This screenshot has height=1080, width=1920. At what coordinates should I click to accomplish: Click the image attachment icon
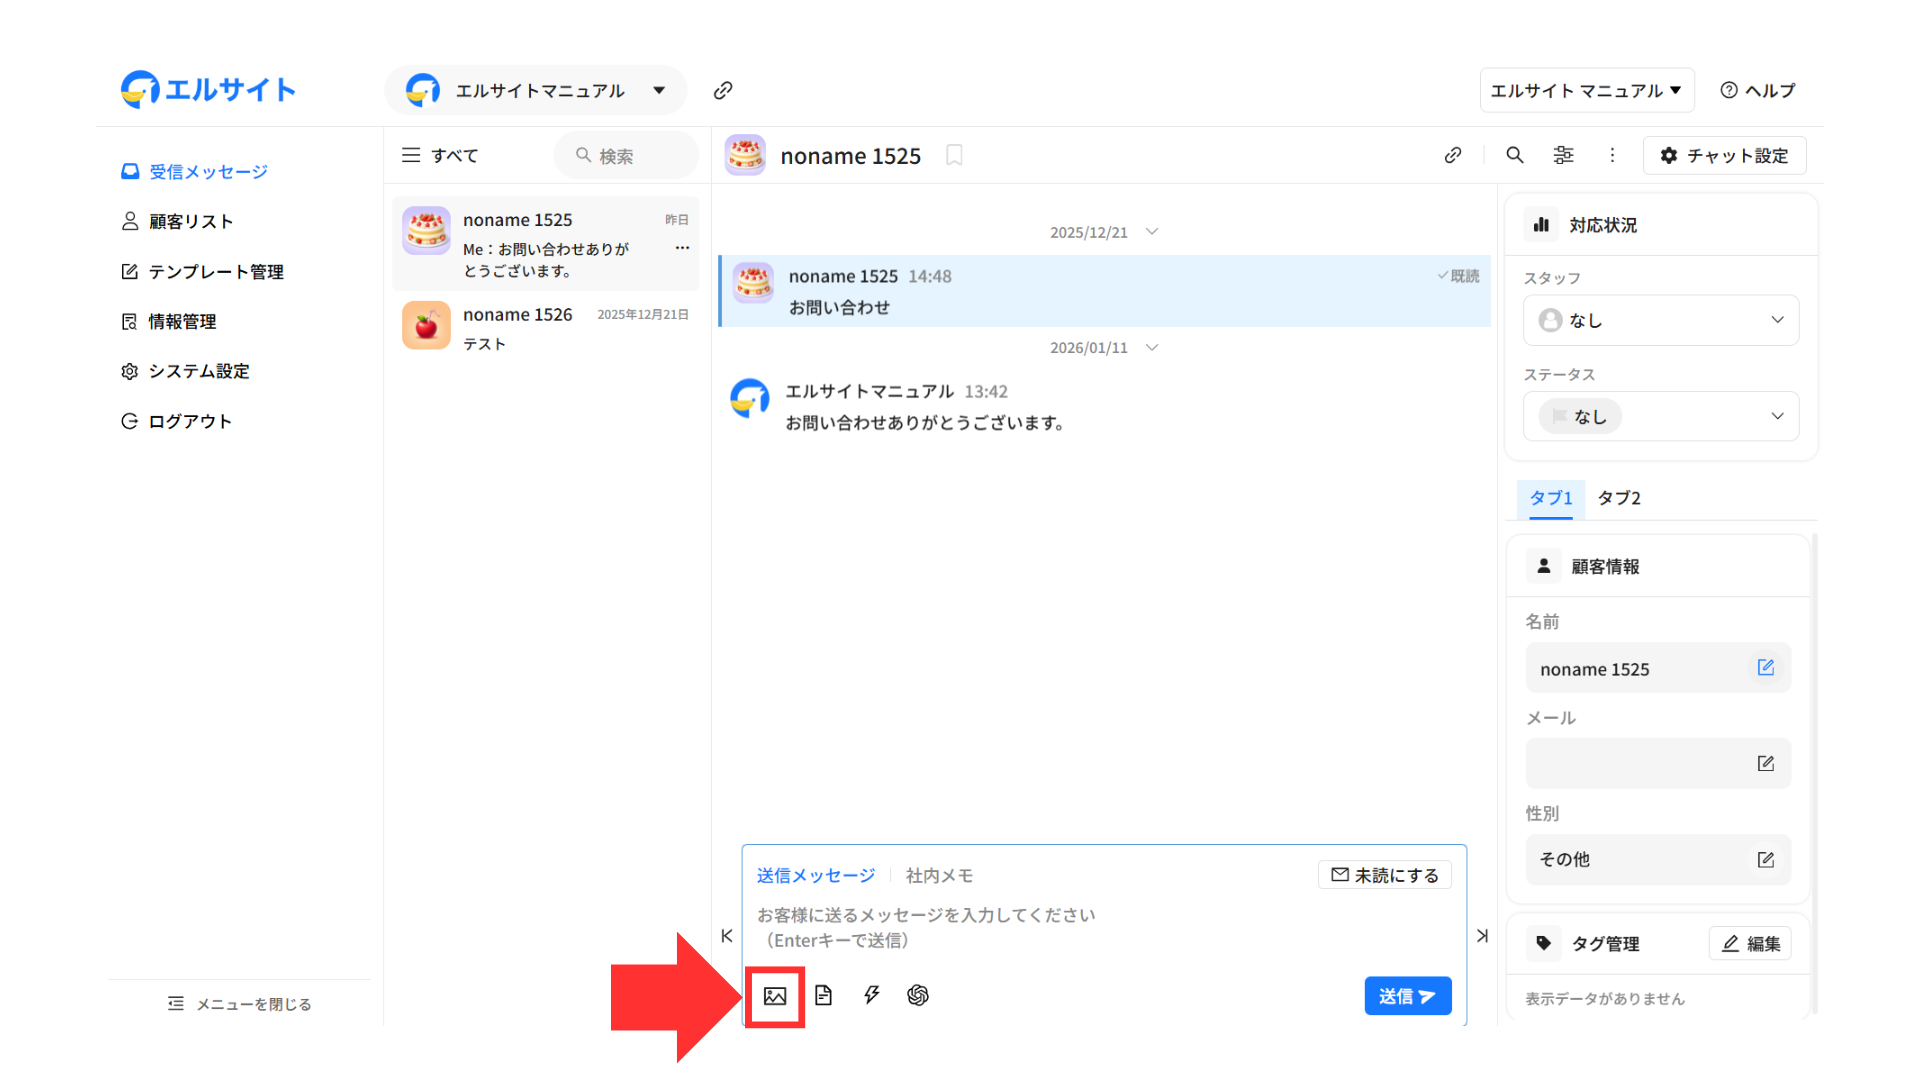pyautogui.click(x=775, y=996)
